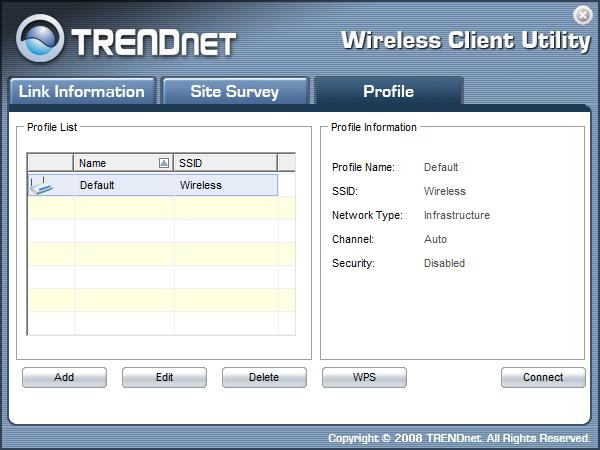
Task: Click the Delete button
Action: (264, 377)
